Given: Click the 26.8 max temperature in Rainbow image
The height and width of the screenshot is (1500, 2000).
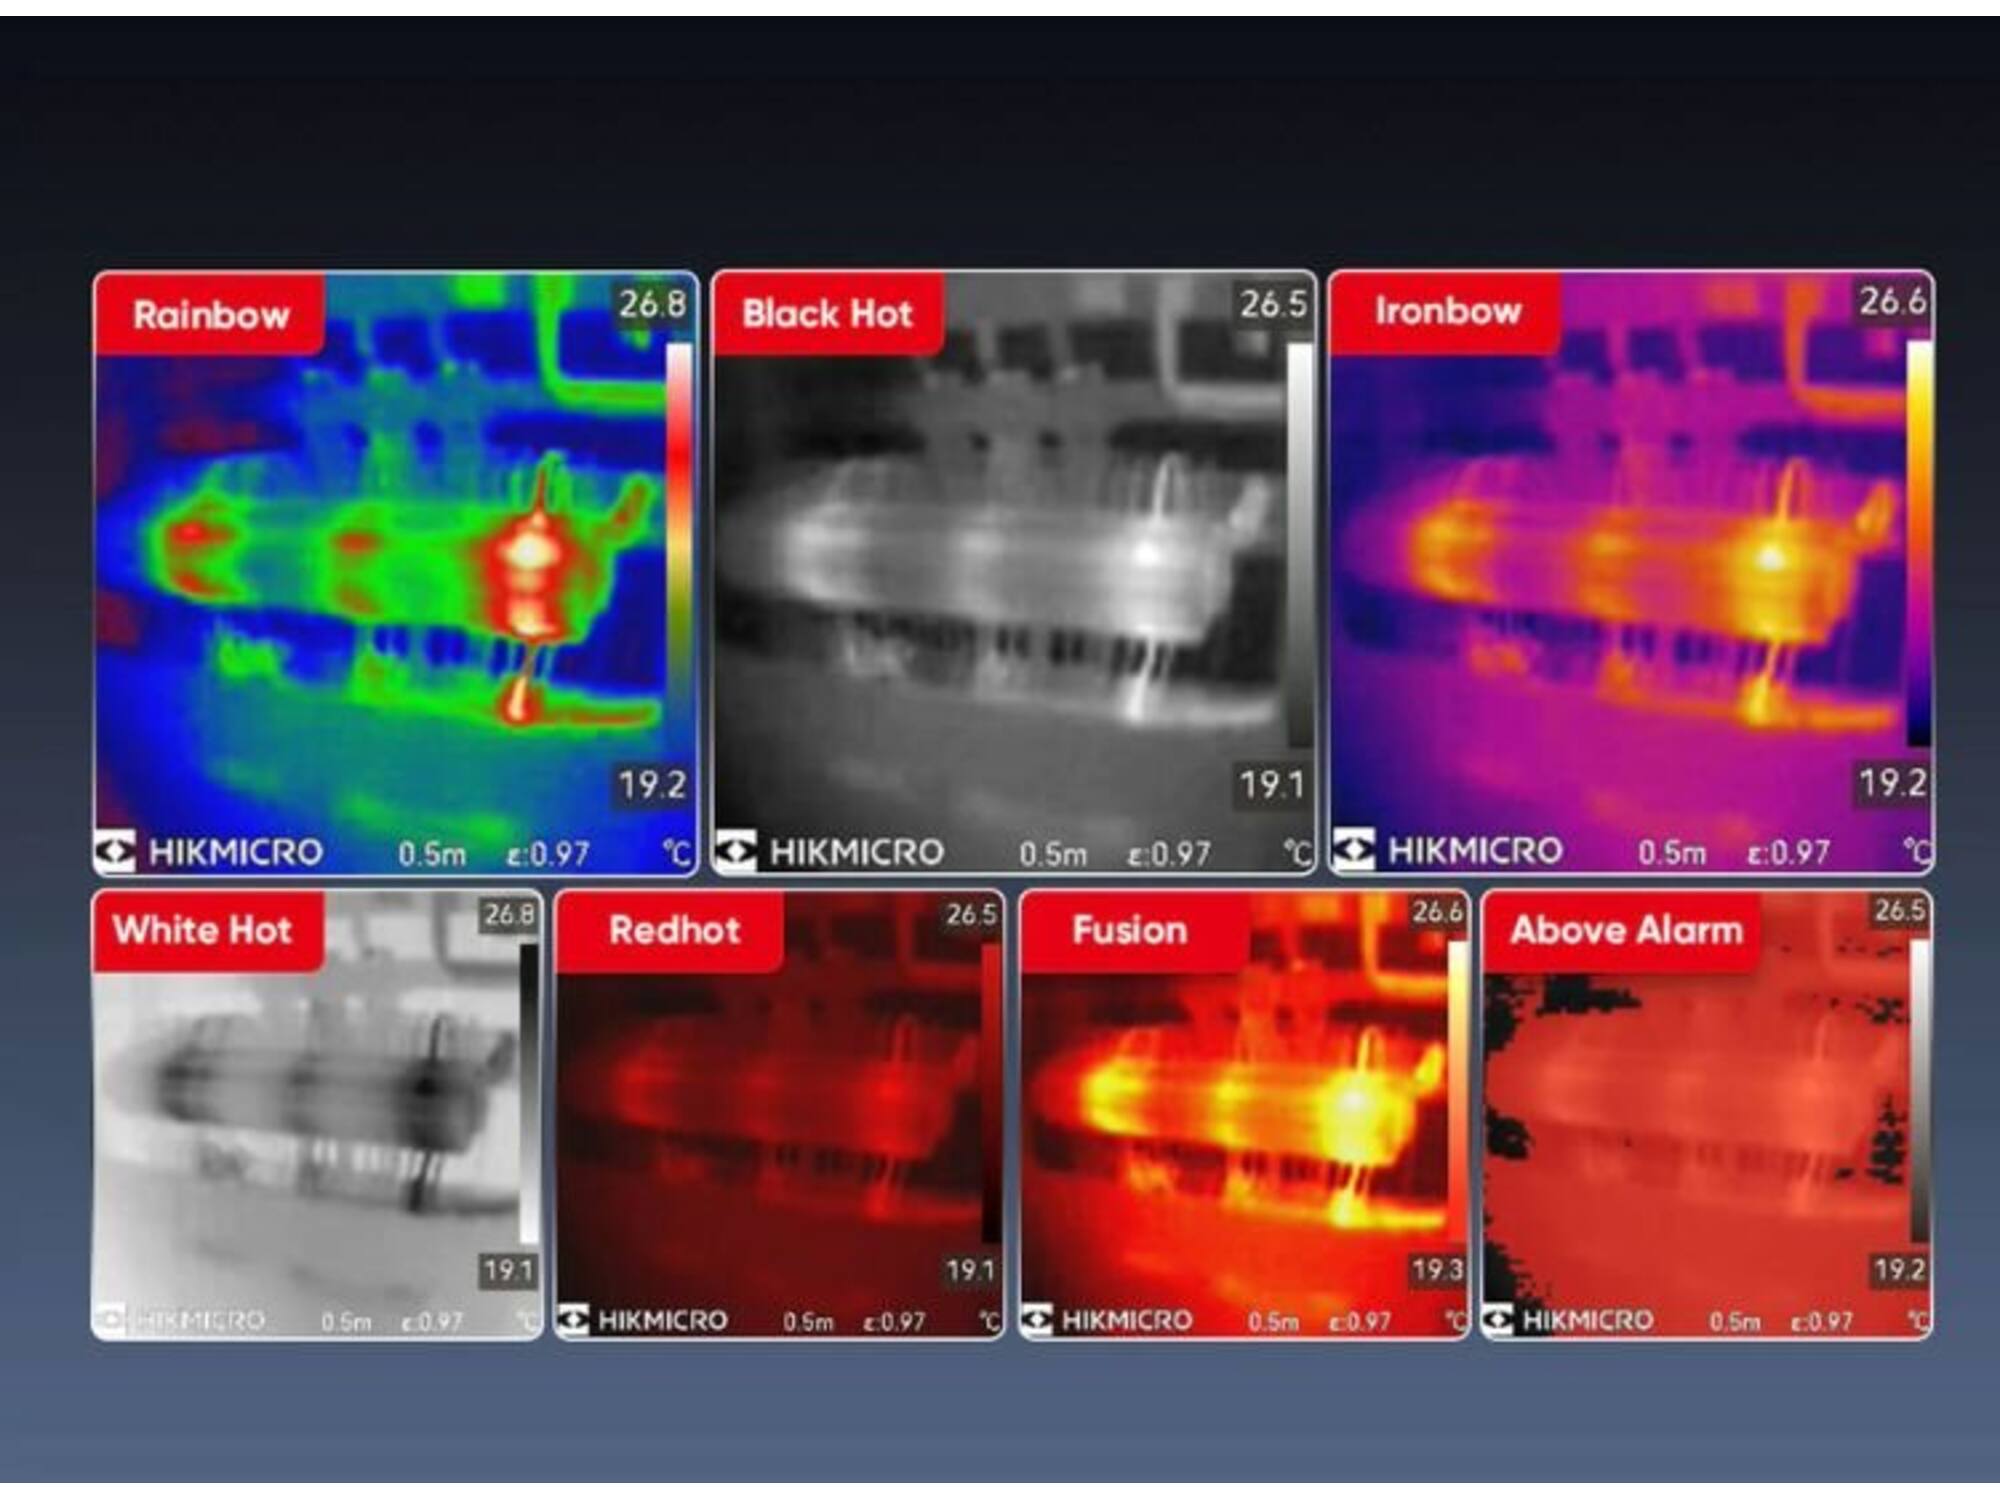Looking at the screenshot, I should pyautogui.click(x=652, y=304).
